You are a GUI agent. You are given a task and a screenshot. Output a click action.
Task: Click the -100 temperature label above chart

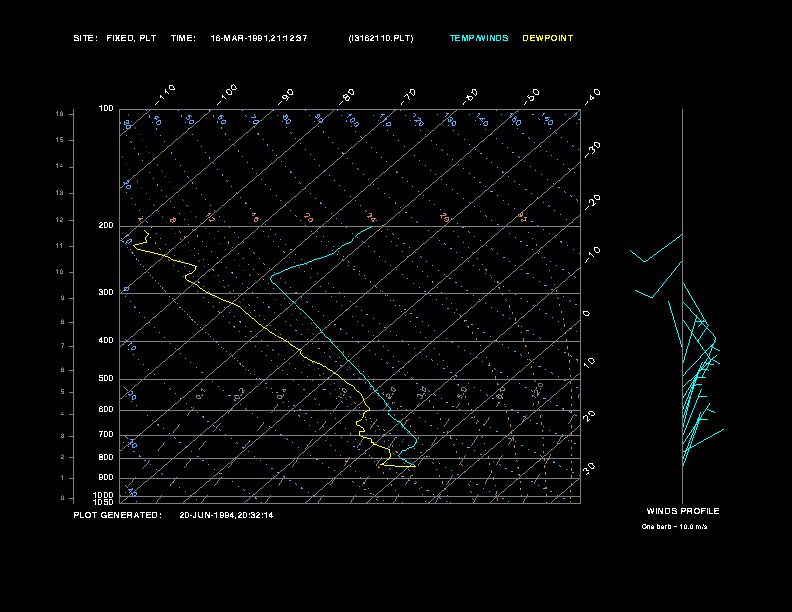tap(227, 95)
